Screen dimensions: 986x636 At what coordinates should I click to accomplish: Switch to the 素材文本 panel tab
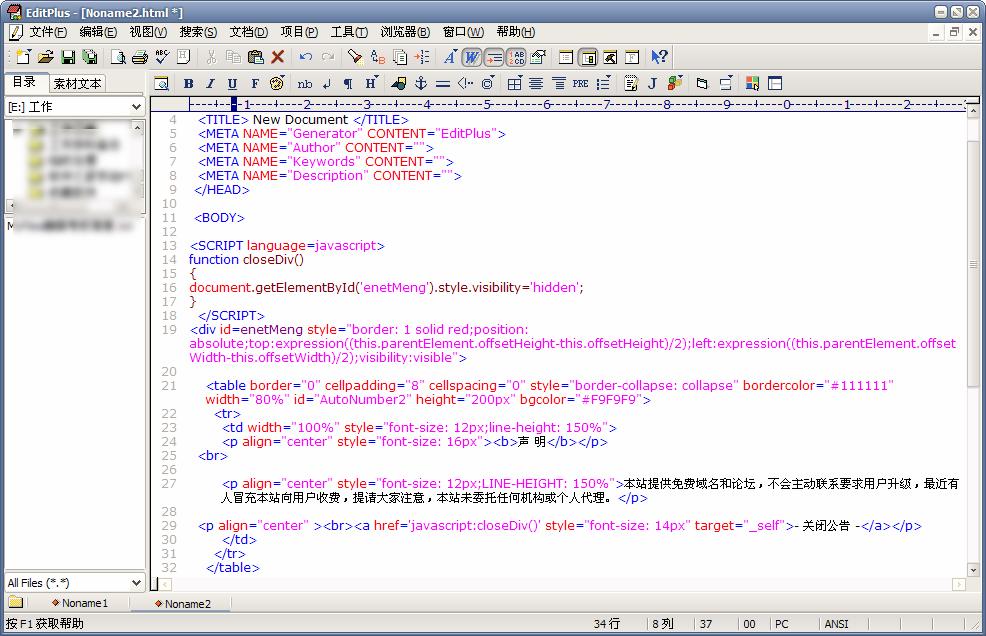pyautogui.click(x=77, y=83)
